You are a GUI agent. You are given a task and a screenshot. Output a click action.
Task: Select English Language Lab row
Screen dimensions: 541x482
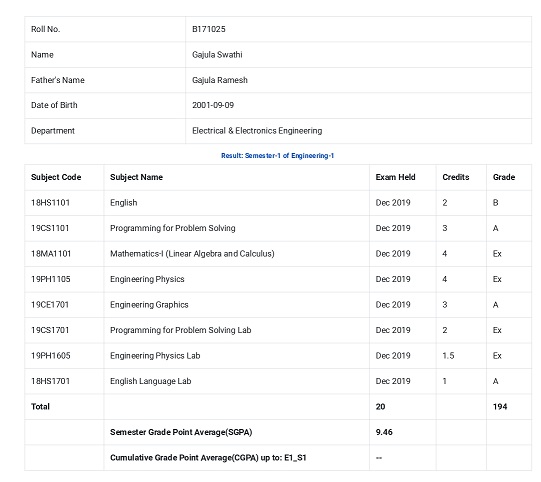(278, 381)
